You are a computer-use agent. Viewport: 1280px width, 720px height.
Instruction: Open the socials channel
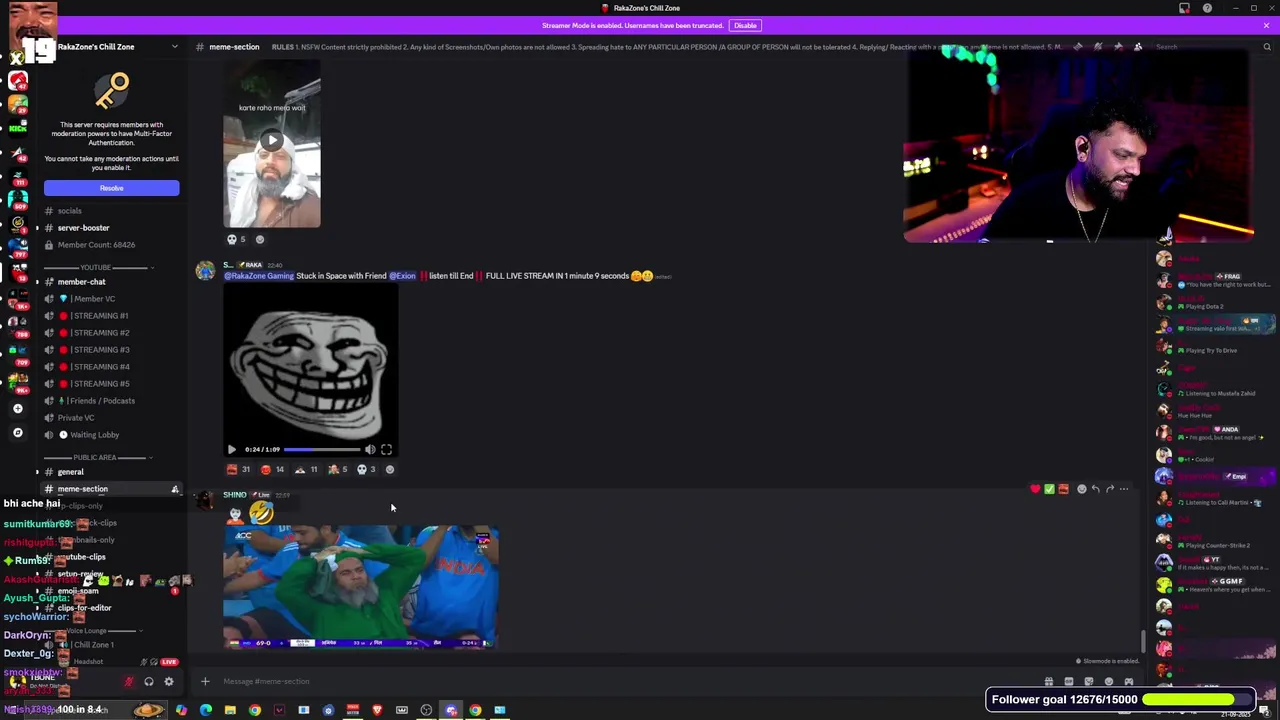pos(111,211)
